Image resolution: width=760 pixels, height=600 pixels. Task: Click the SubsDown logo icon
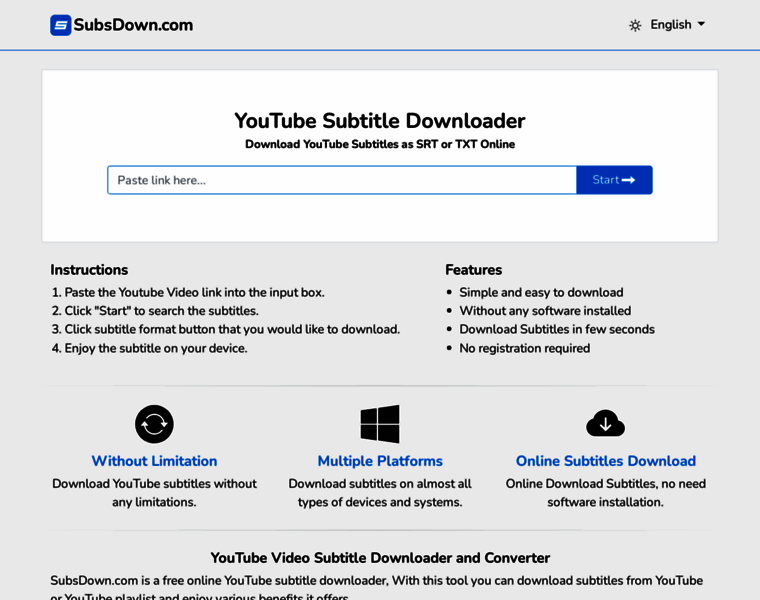61,25
